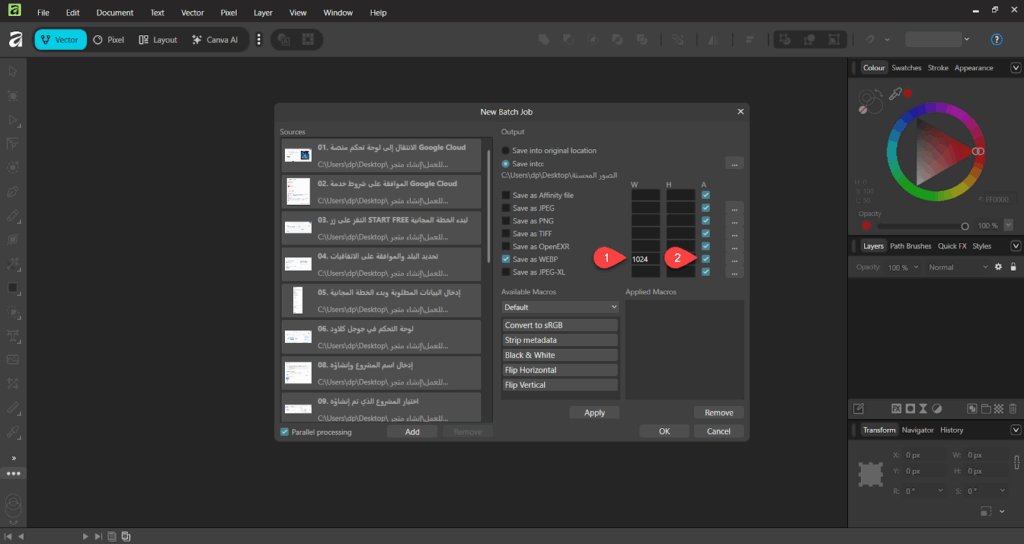
Task: Click the blue Help question mark icon
Action: coord(996,40)
